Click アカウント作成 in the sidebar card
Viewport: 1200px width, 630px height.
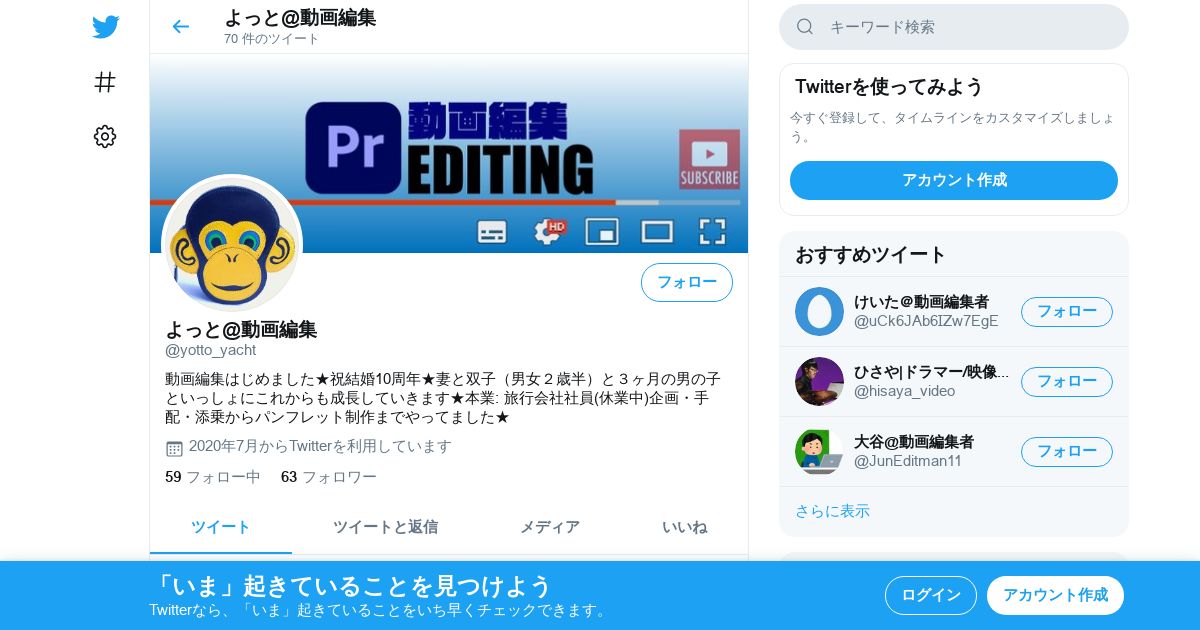point(954,180)
